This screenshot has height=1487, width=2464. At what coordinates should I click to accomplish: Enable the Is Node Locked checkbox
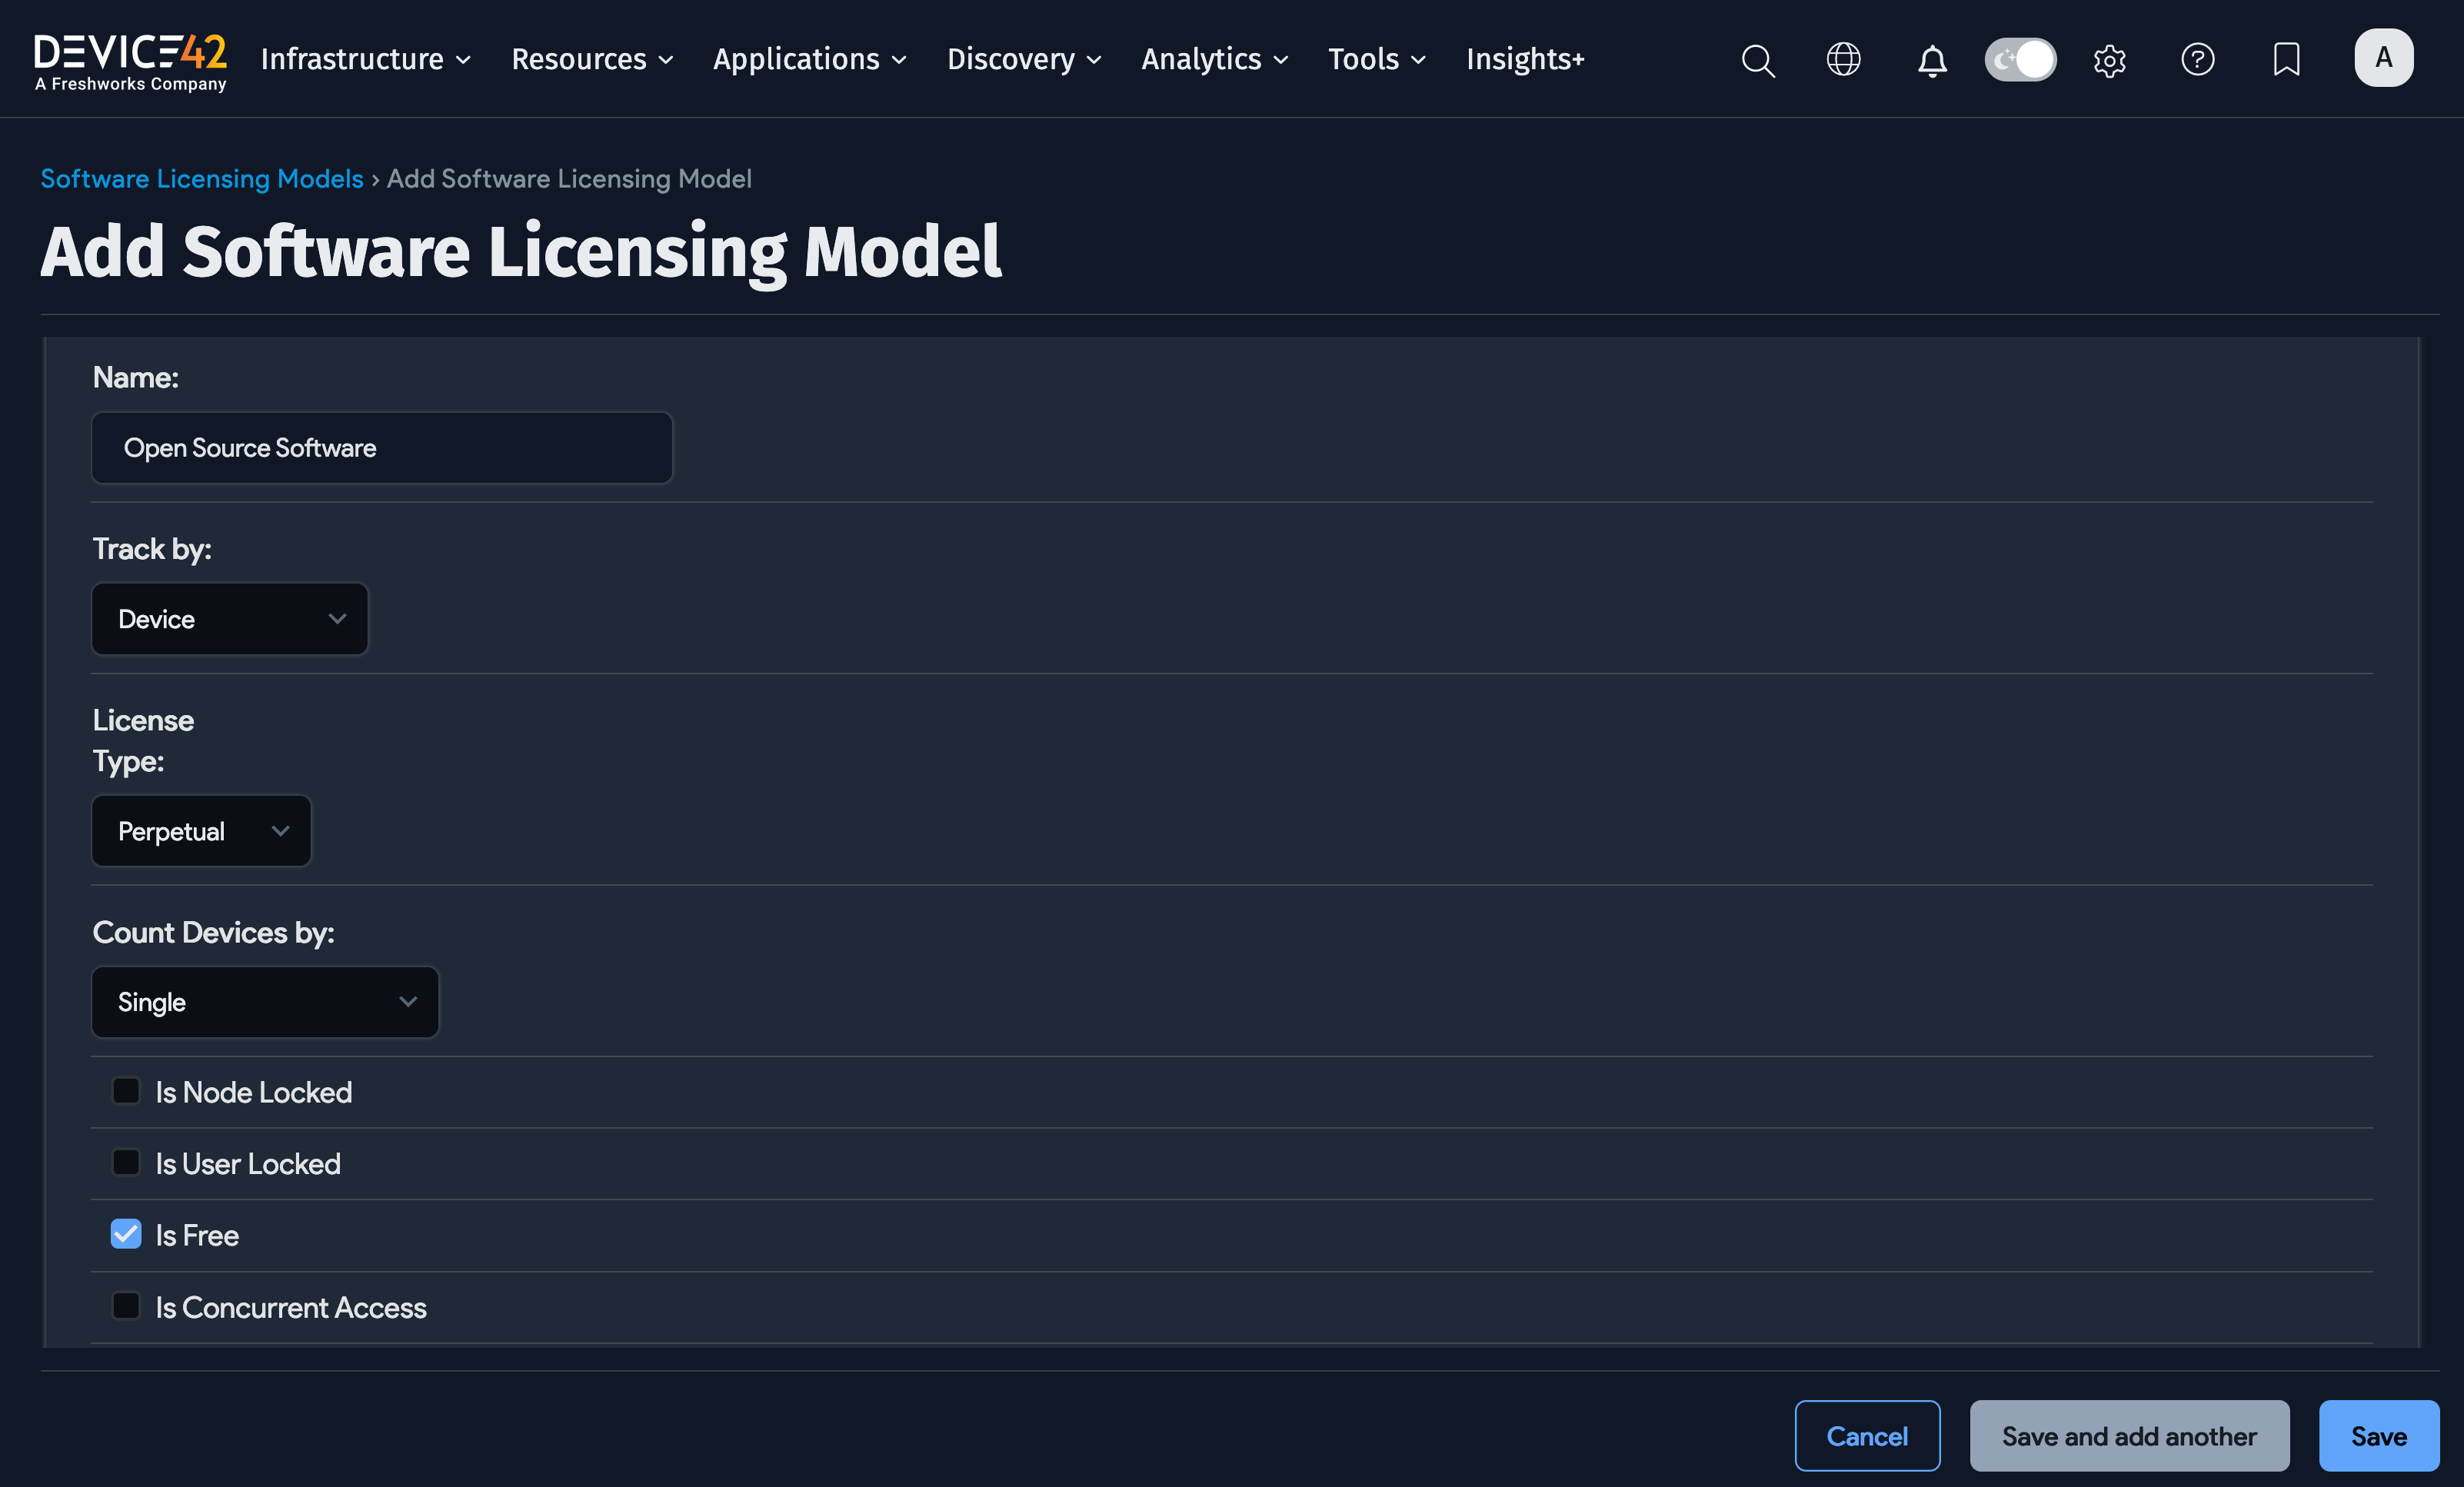[x=126, y=1091]
